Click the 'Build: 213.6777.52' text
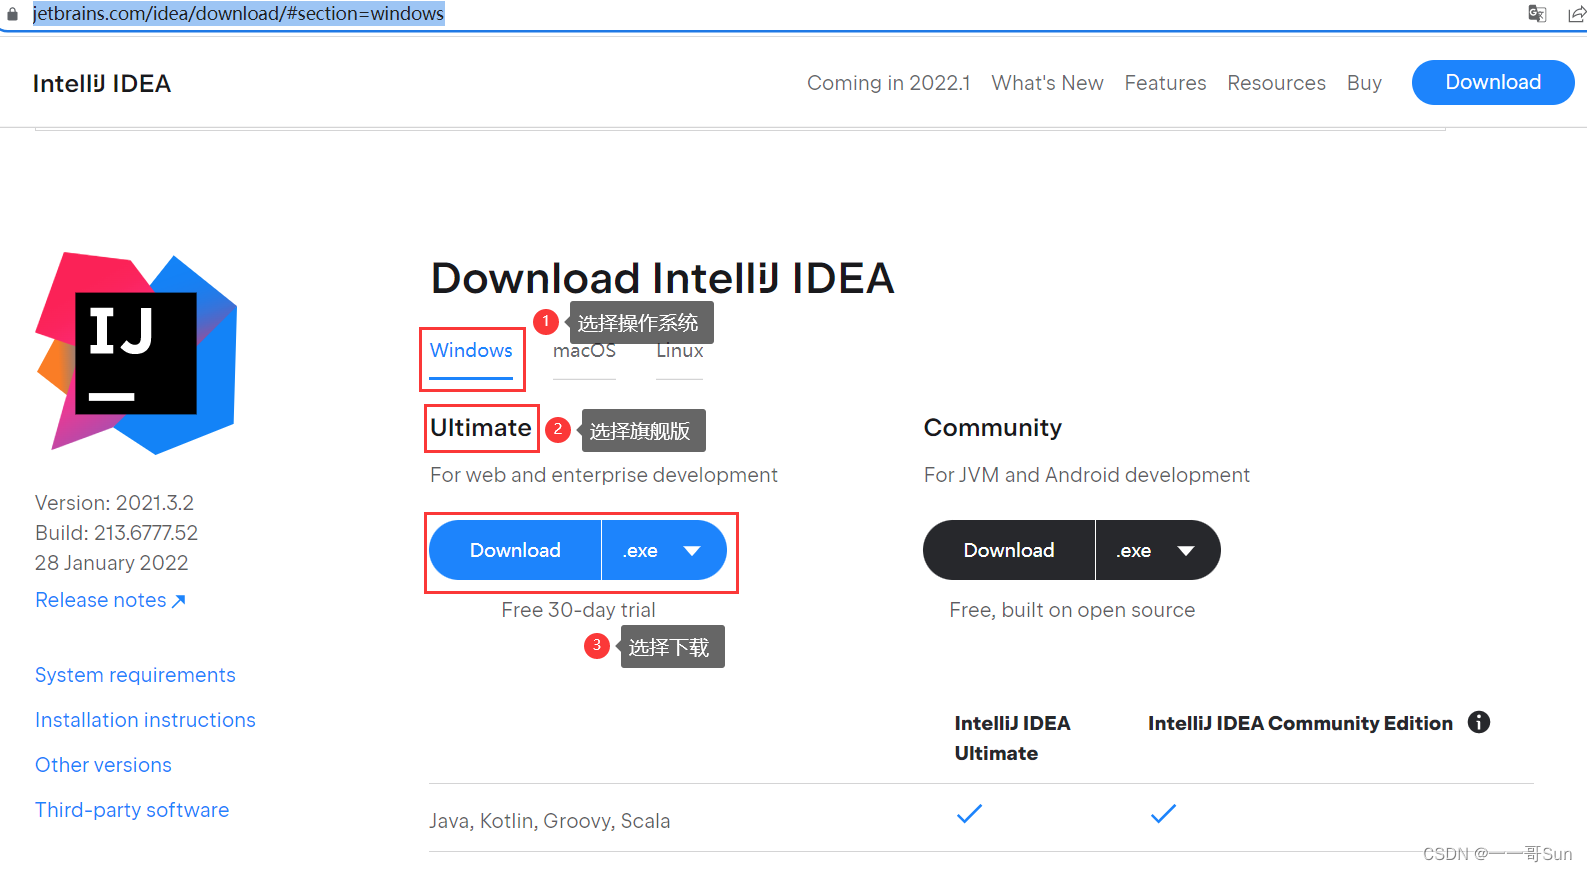This screenshot has height=872, width=1587. point(116,533)
